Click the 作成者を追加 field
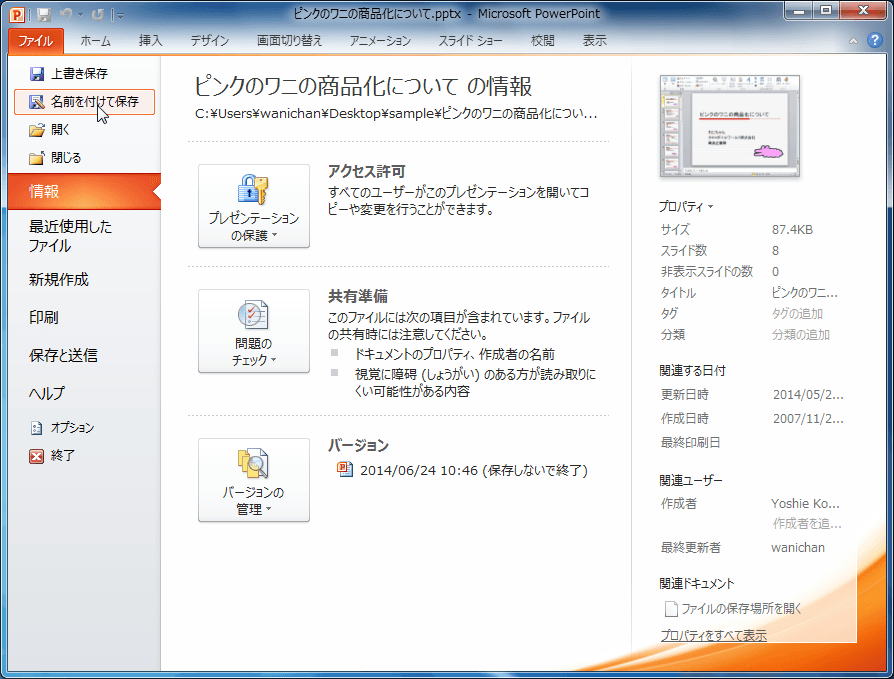This screenshot has width=894, height=679. (807, 523)
